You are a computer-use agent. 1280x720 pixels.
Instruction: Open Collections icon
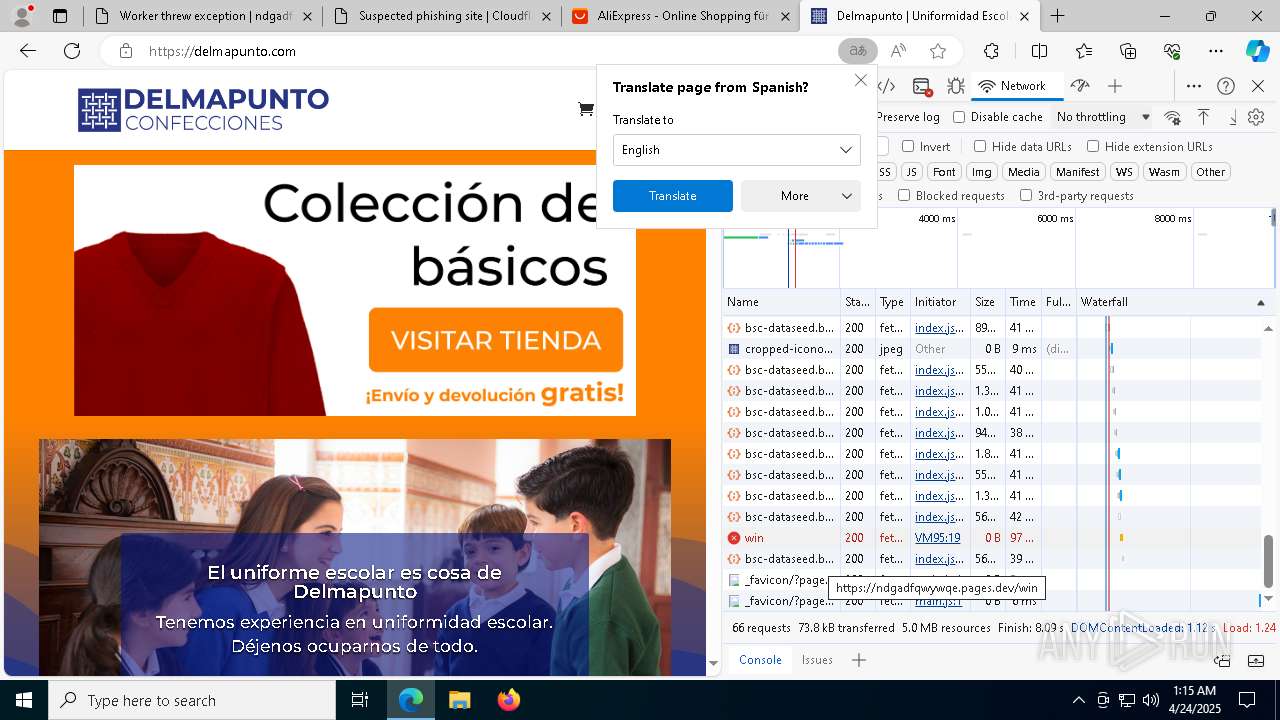[x=1128, y=51]
